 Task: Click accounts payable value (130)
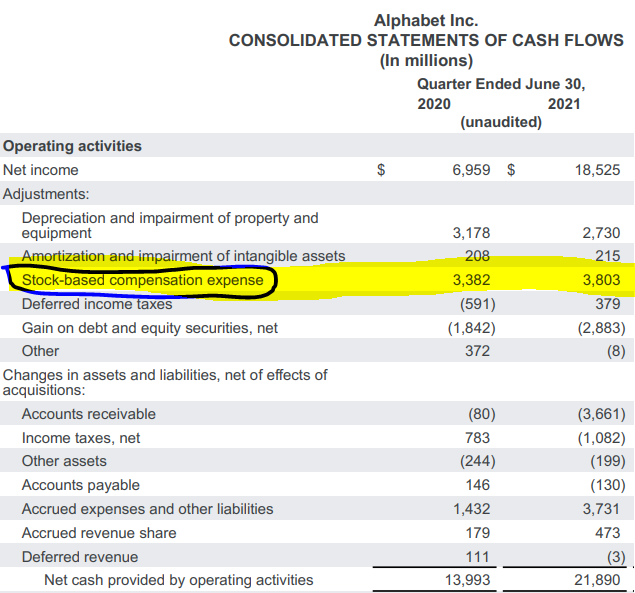(x=608, y=485)
